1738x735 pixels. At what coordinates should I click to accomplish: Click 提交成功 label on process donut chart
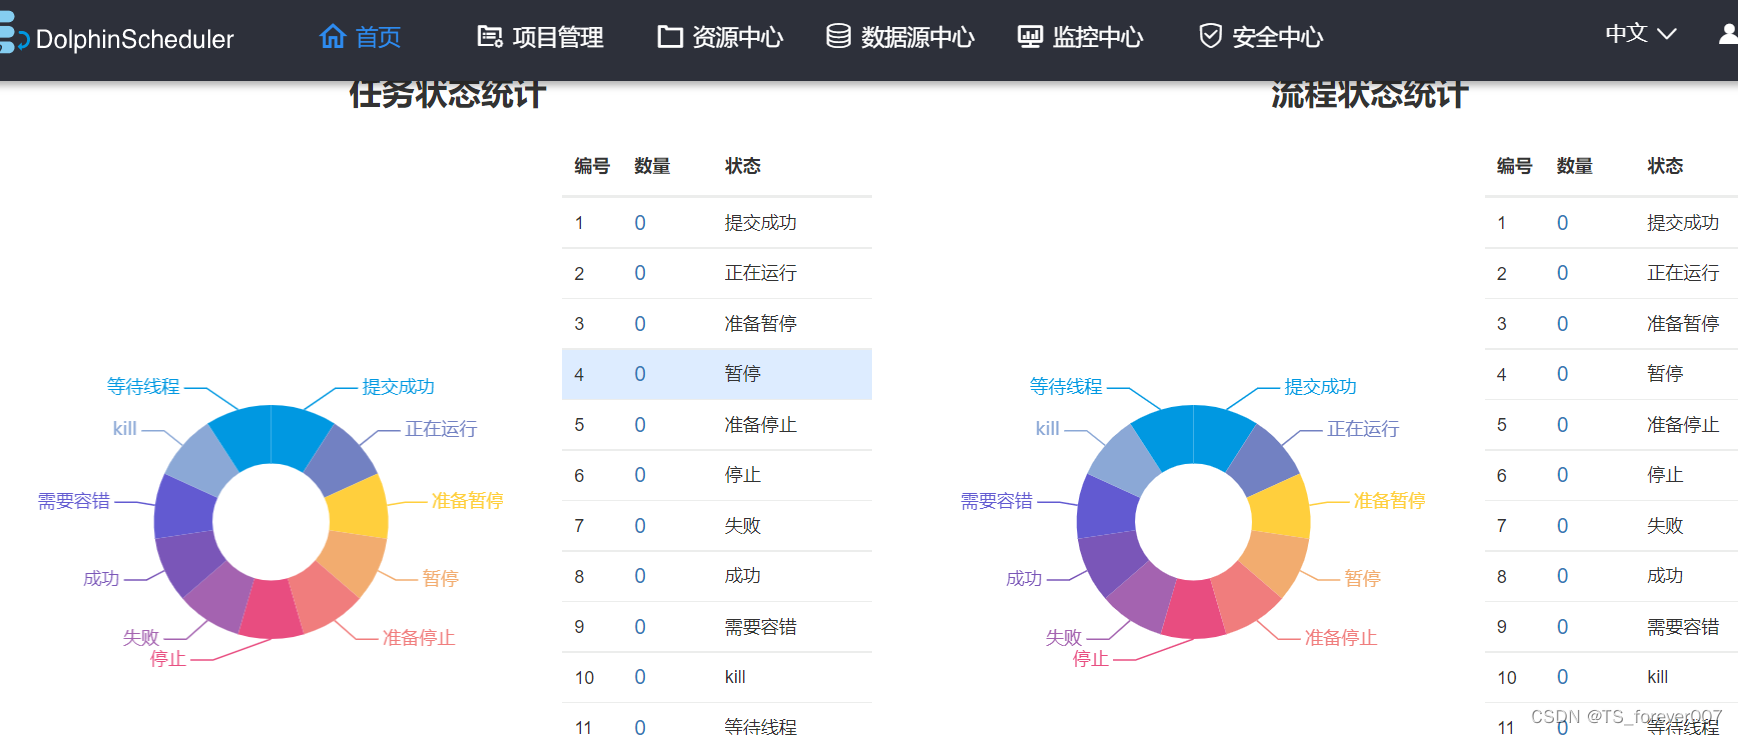[1321, 387]
